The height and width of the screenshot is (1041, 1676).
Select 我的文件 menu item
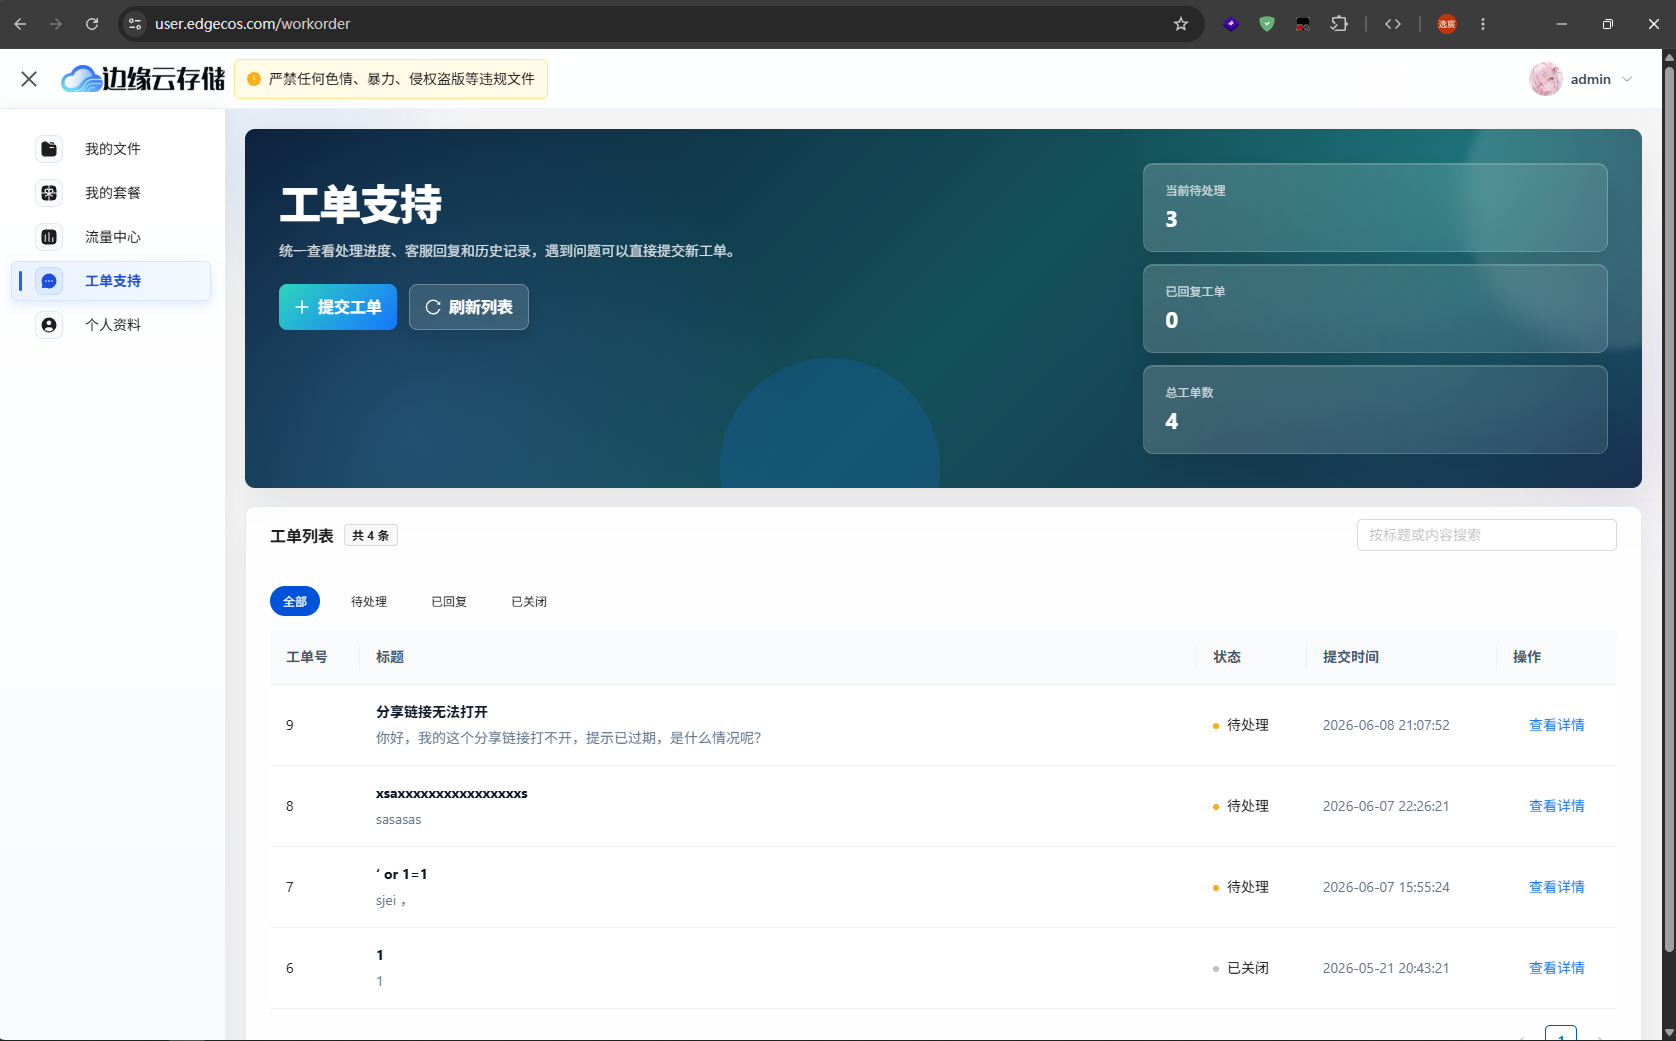(111, 149)
